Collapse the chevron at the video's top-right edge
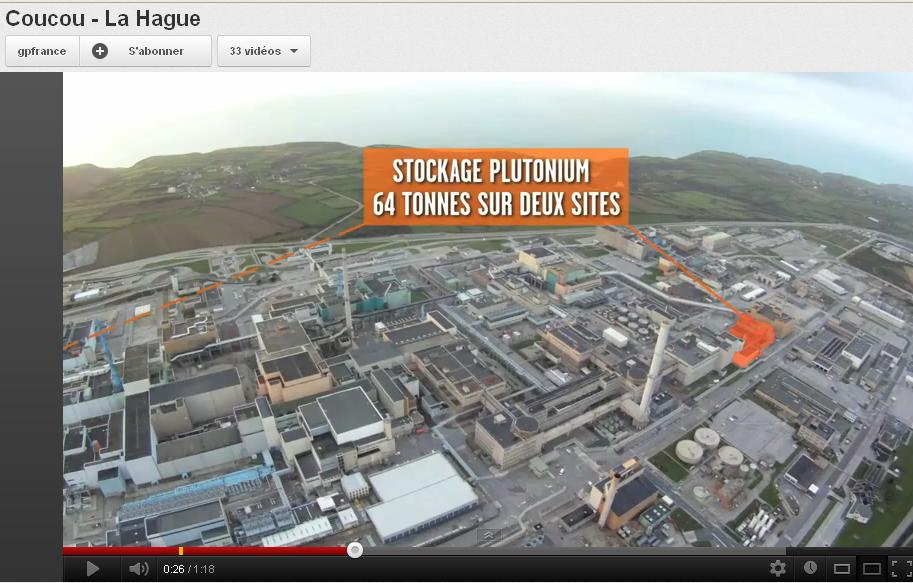The image size is (913, 583). pos(489,537)
